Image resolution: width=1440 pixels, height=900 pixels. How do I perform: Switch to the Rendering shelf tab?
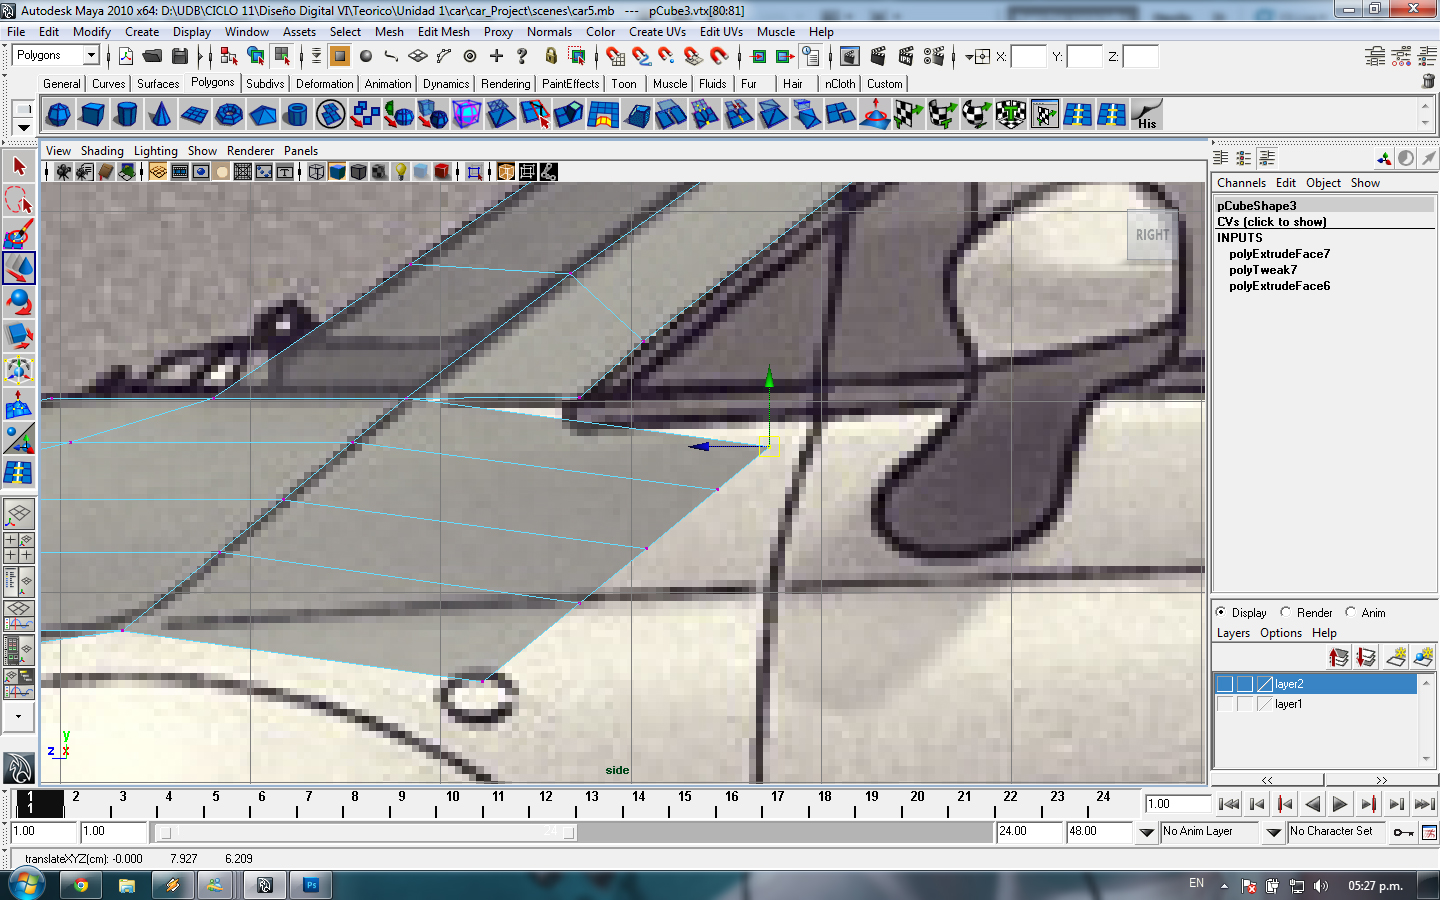click(505, 84)
